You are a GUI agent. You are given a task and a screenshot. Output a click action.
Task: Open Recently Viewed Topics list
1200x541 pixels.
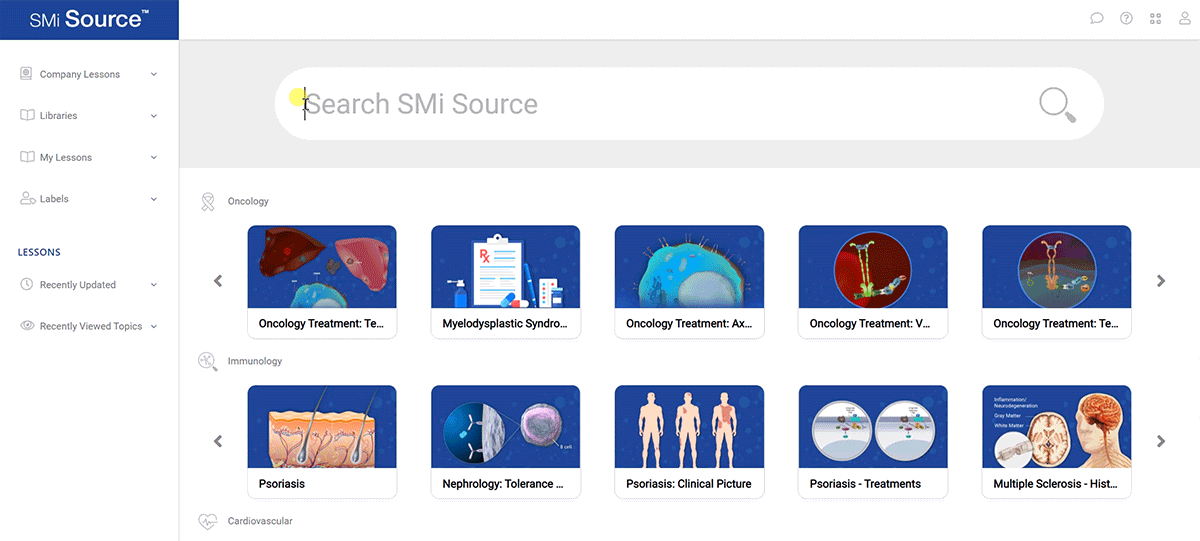[x=90, y=326]
